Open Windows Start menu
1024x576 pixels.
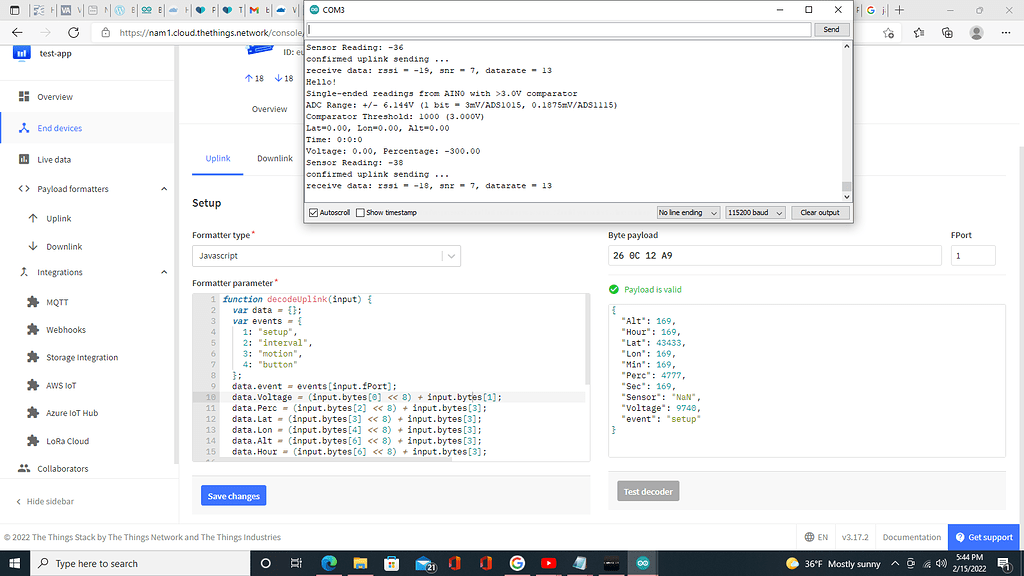tap(14, 563)
